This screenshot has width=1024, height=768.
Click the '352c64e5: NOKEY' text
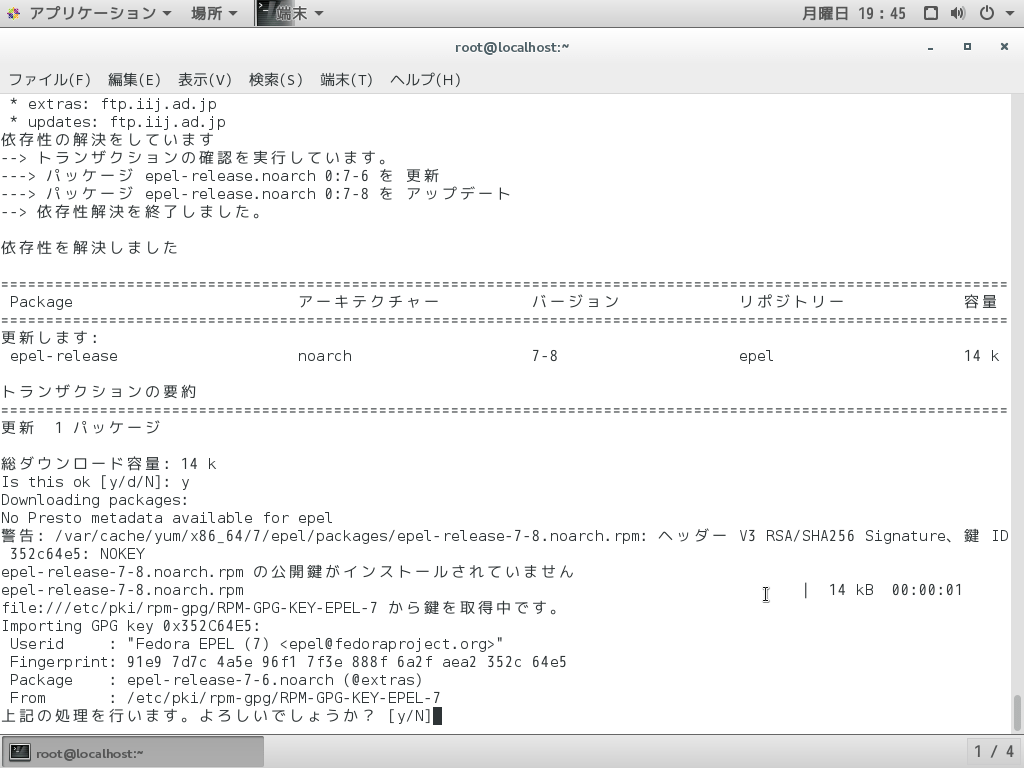click(x=77, y=554)
